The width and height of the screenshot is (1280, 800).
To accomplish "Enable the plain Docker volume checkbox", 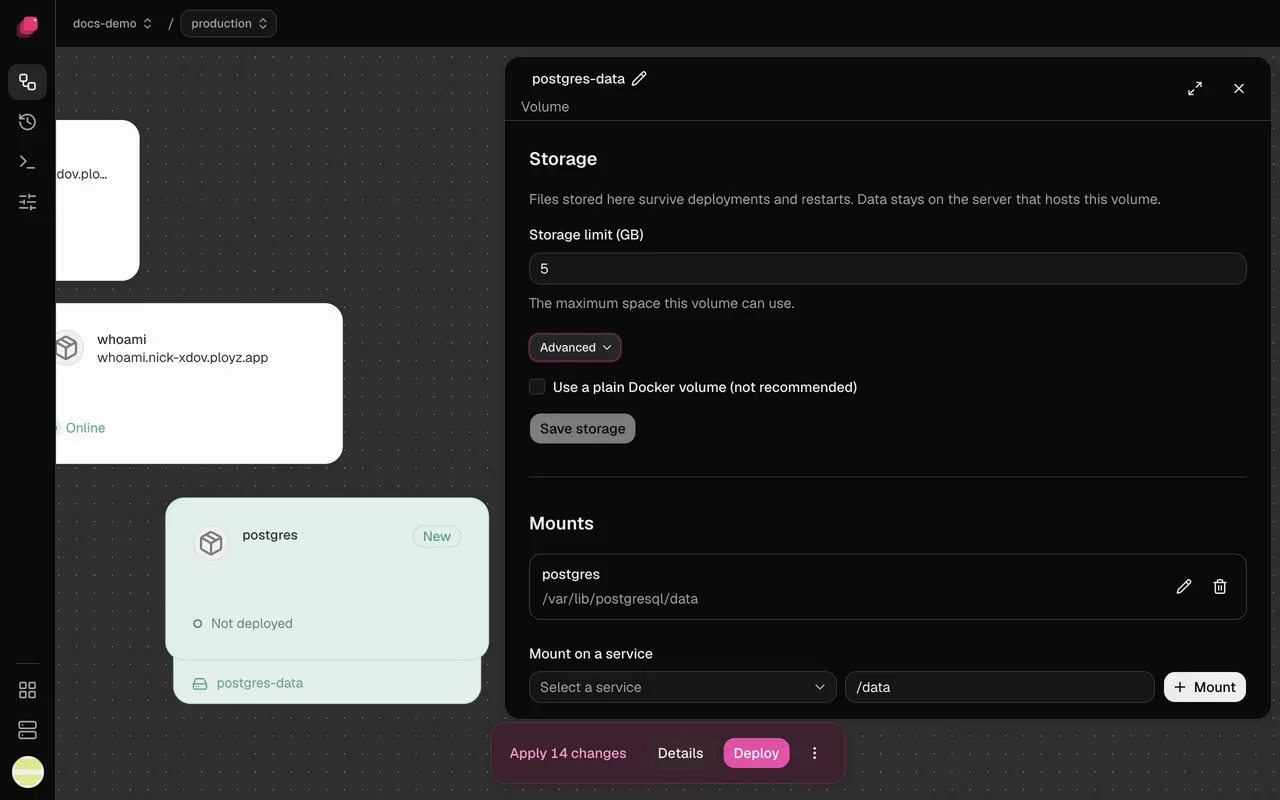I will click(x=537, y=387).
